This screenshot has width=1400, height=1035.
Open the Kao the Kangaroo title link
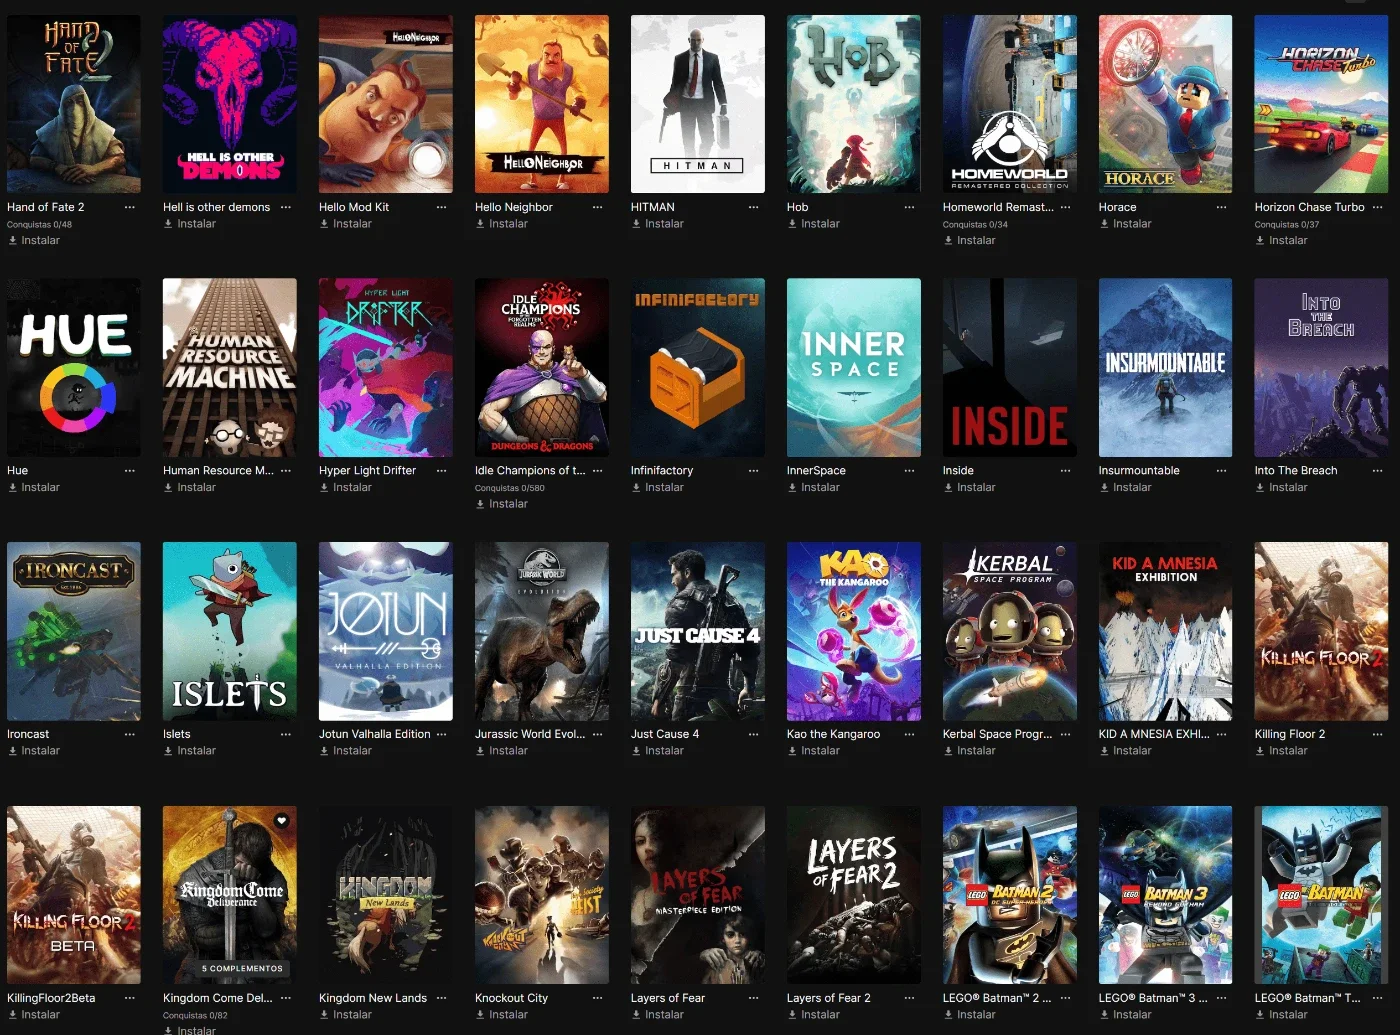coord(834,734)
